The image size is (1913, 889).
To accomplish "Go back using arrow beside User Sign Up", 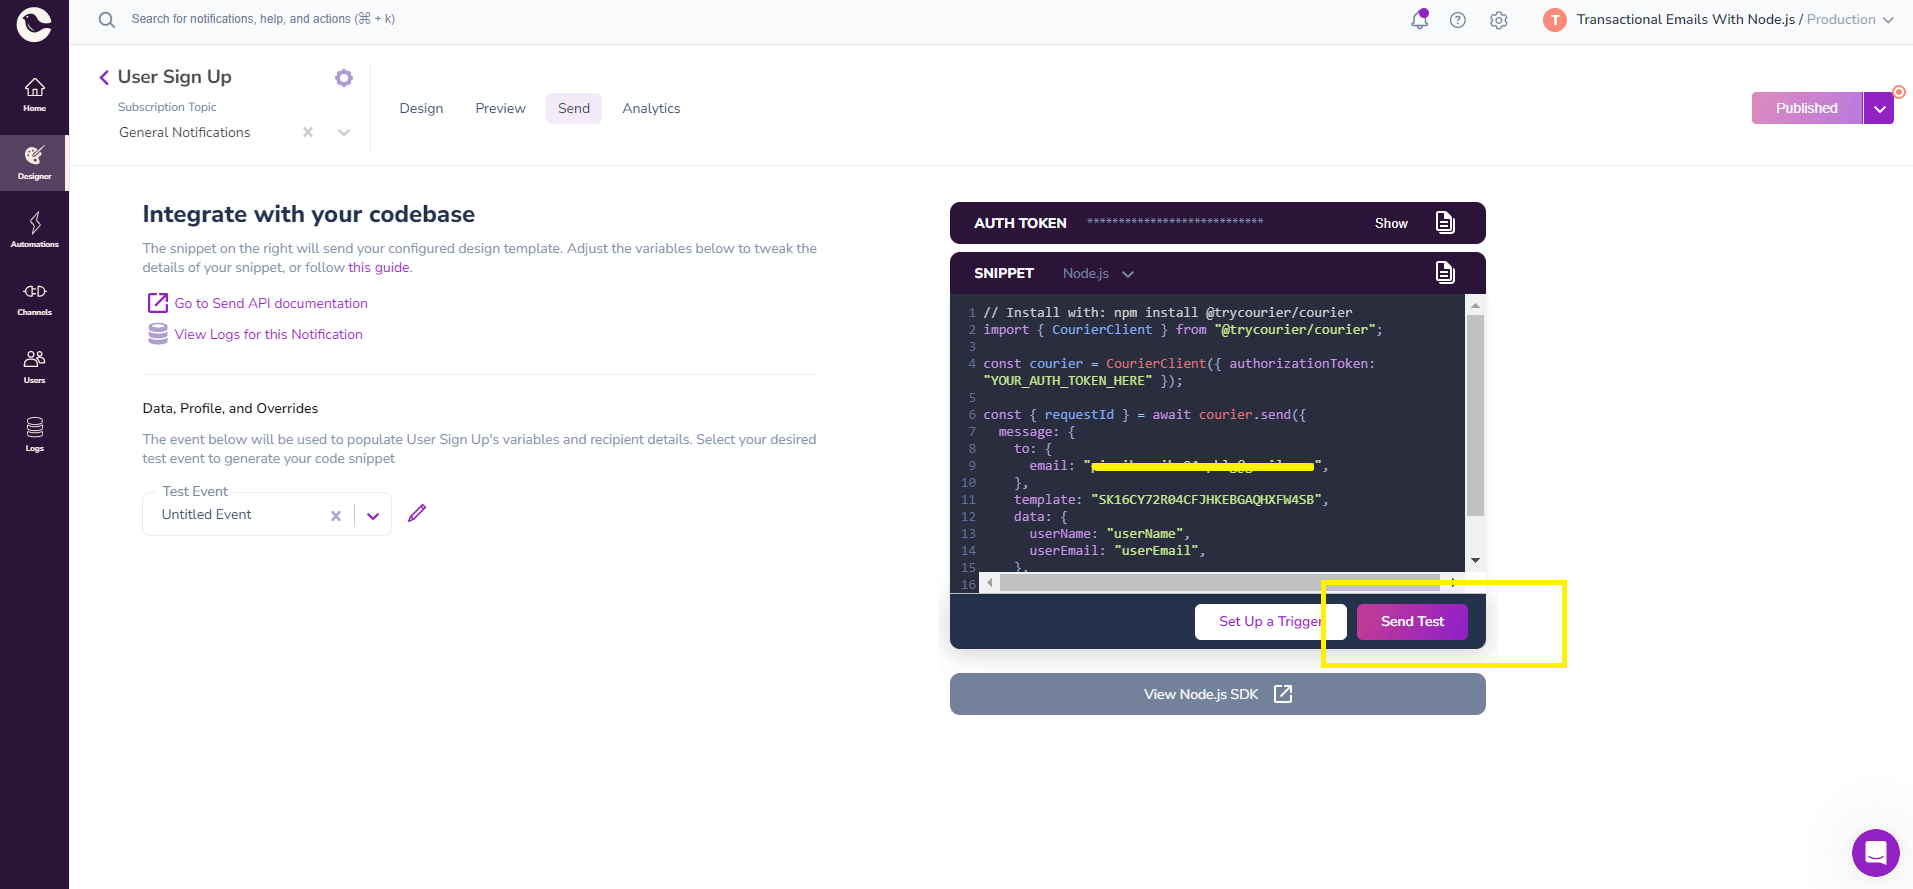I will coord(104,77).
